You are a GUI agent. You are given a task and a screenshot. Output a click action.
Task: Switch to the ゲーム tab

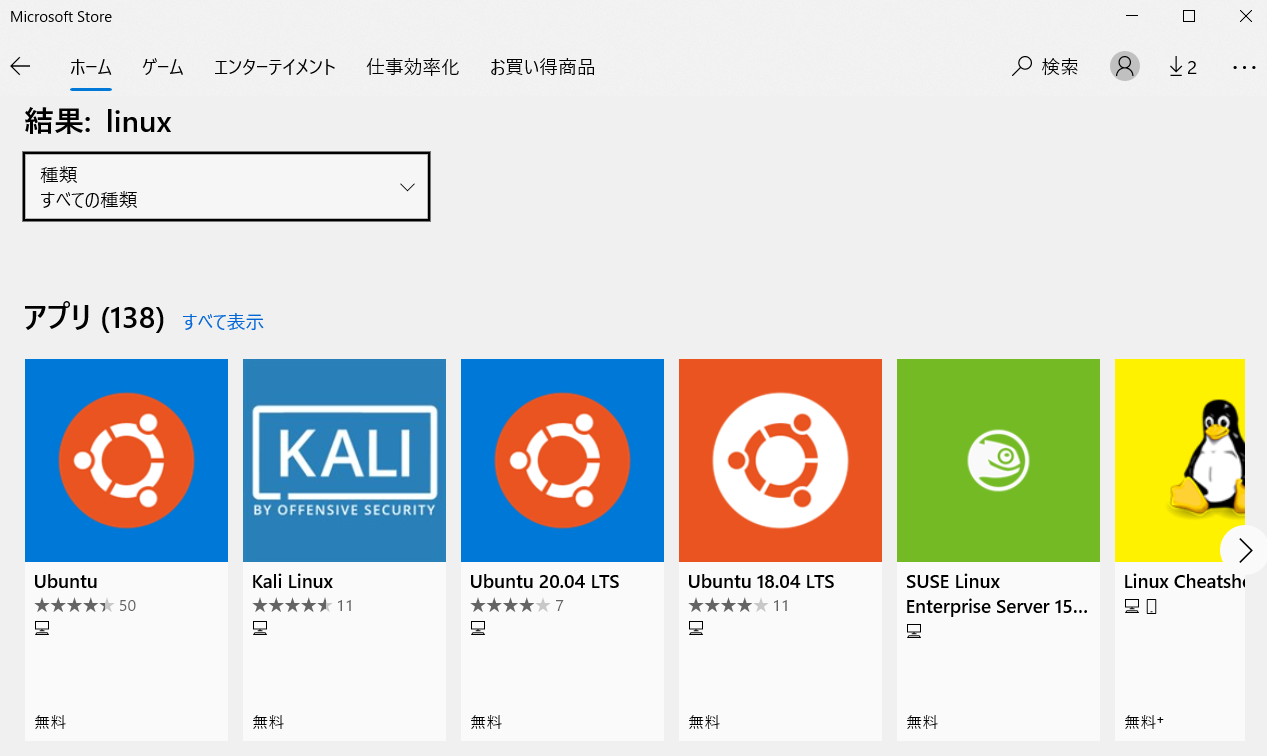tap(162, 67)
